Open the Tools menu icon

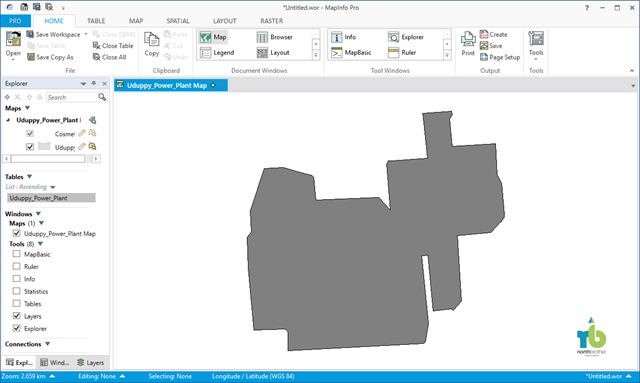click(x=536, y=39)
